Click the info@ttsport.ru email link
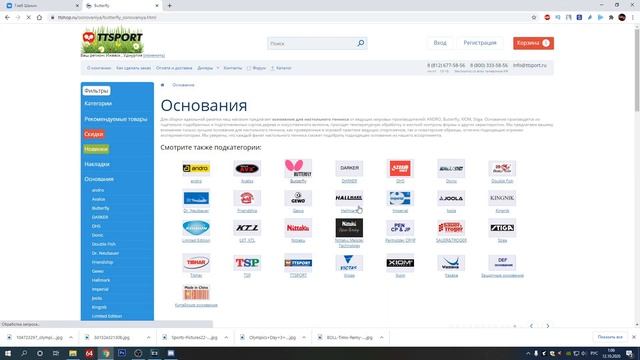 click(x=529, y=65)
